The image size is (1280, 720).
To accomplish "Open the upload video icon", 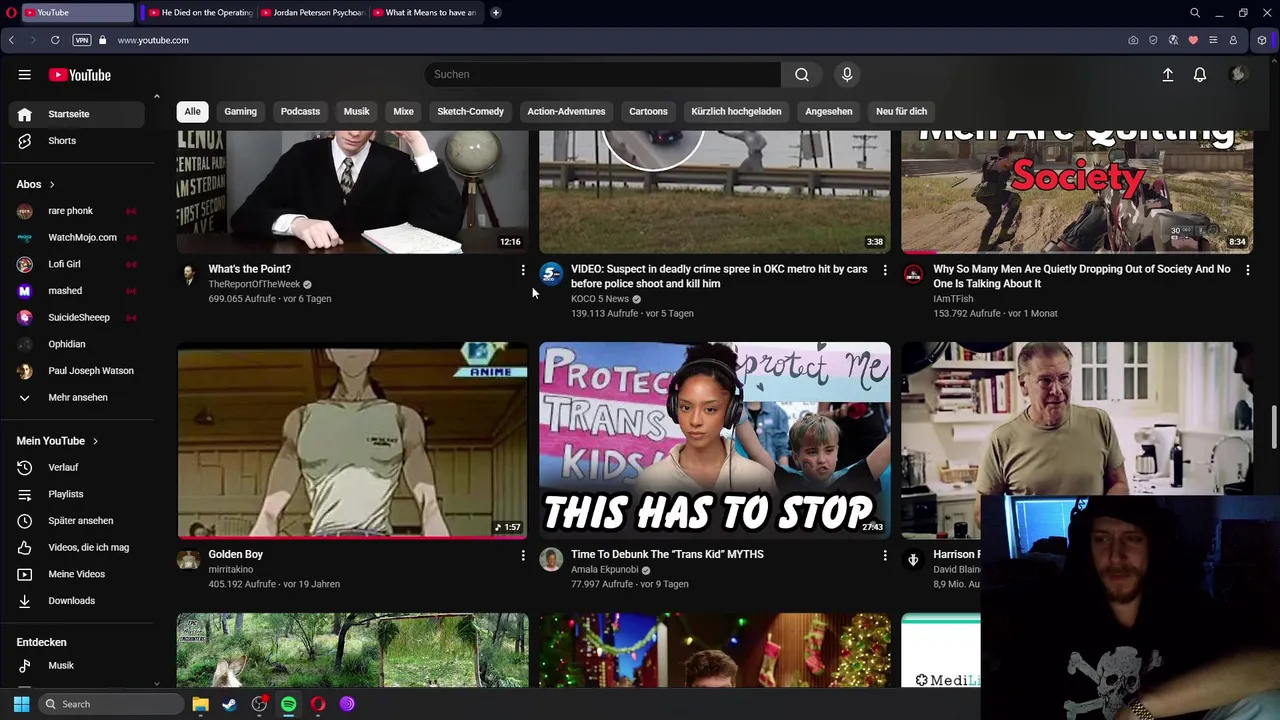I will click(1167, 74).
